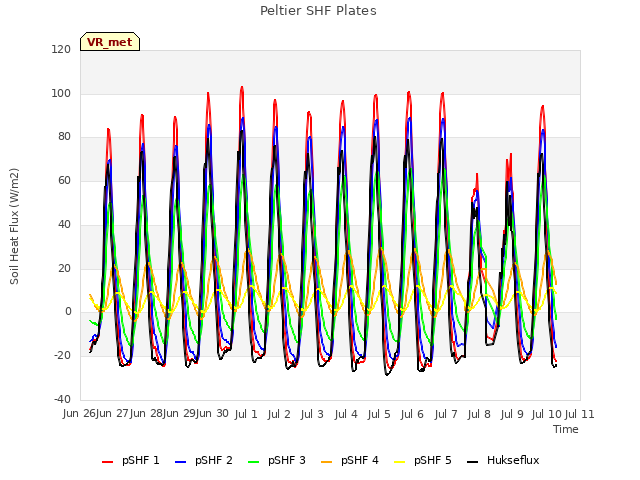Viewport: 640px width, 480px height.
Task: Click the 60 y-axis tick label
Action: pos(64,180)
